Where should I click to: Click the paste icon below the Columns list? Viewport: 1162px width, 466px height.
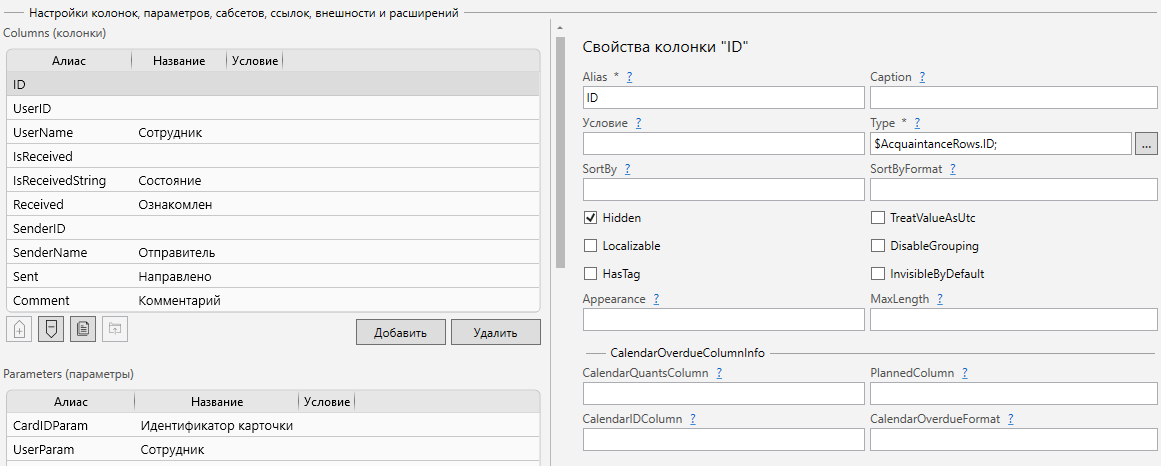pyautogui.click(x=115, y=329)
